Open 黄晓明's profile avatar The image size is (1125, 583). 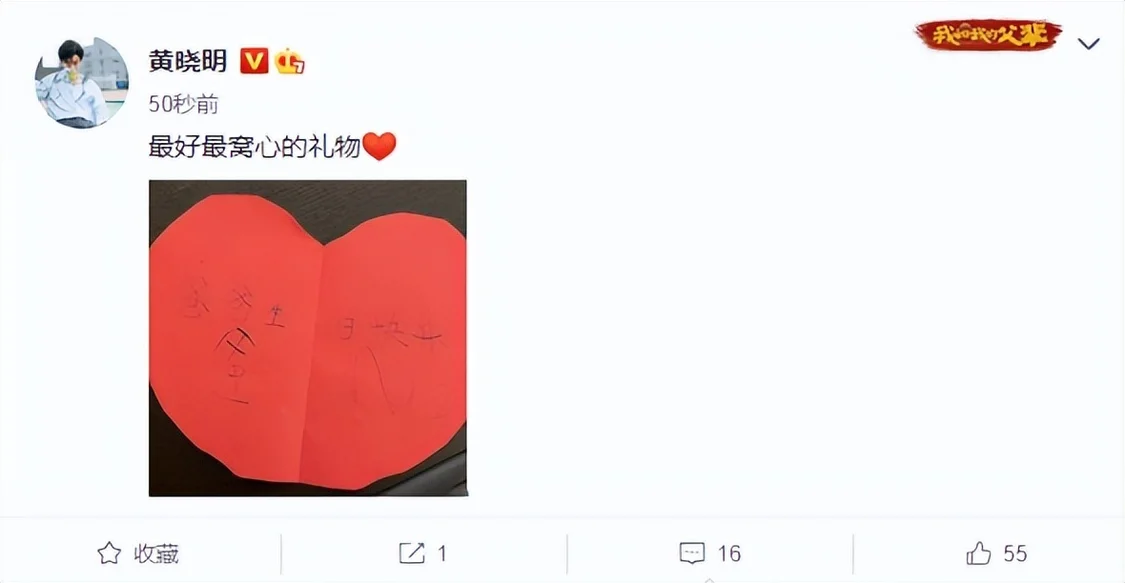(x=82, y=82)
